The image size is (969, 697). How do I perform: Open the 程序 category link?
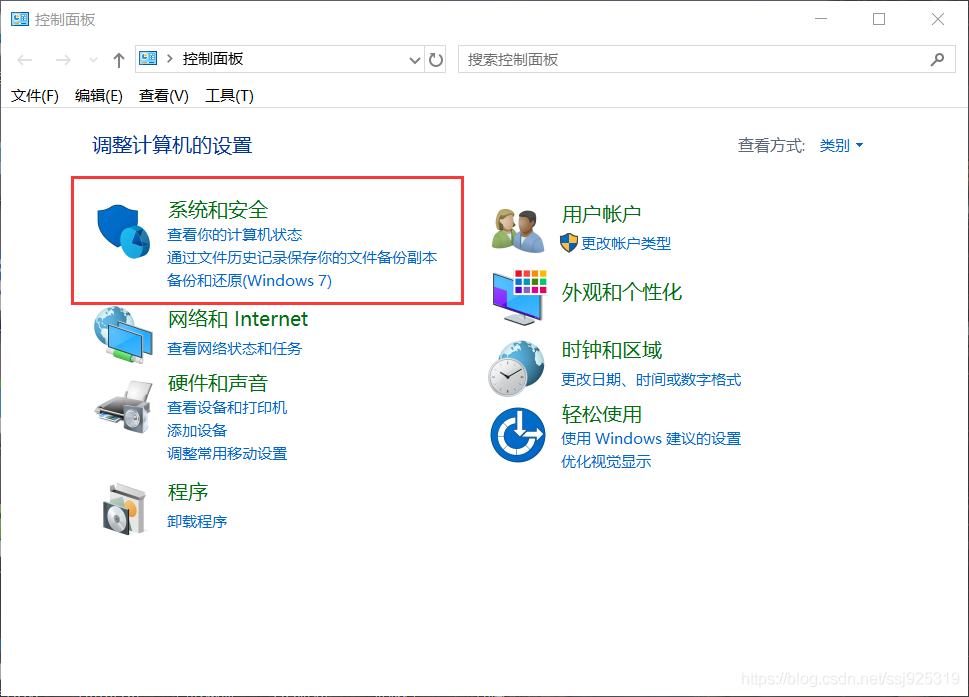(x=188, y=492)
